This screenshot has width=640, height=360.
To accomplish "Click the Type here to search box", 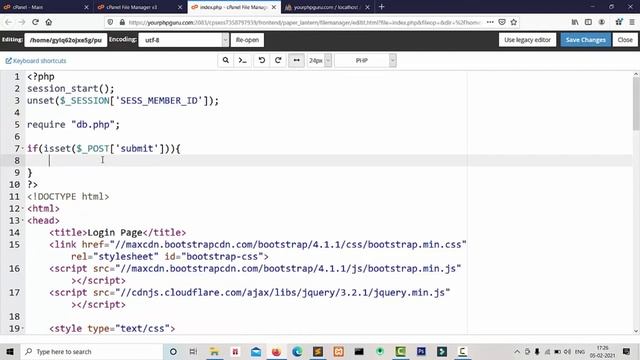I will tap(91, 351).
